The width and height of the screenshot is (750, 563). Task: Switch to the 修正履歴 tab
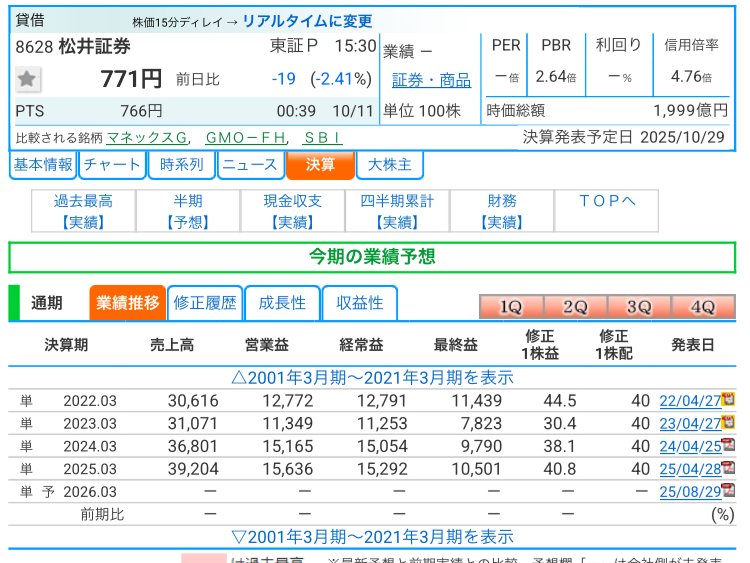pyautogui.click(x=205, y=303)
